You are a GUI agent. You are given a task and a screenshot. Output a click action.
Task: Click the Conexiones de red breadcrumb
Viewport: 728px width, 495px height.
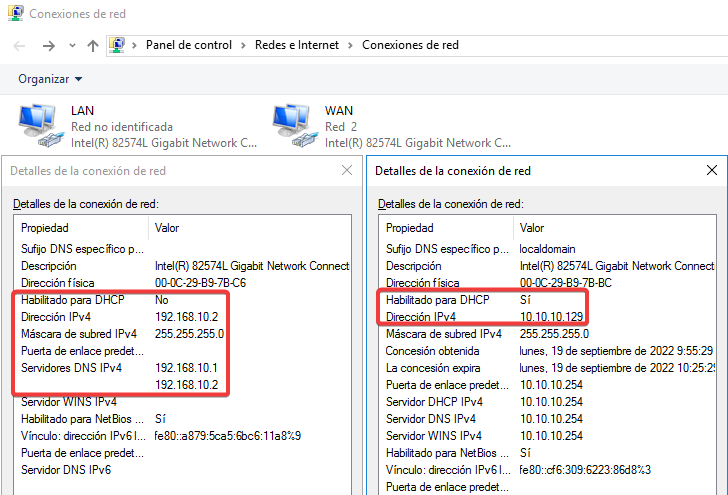coord(410,45)
